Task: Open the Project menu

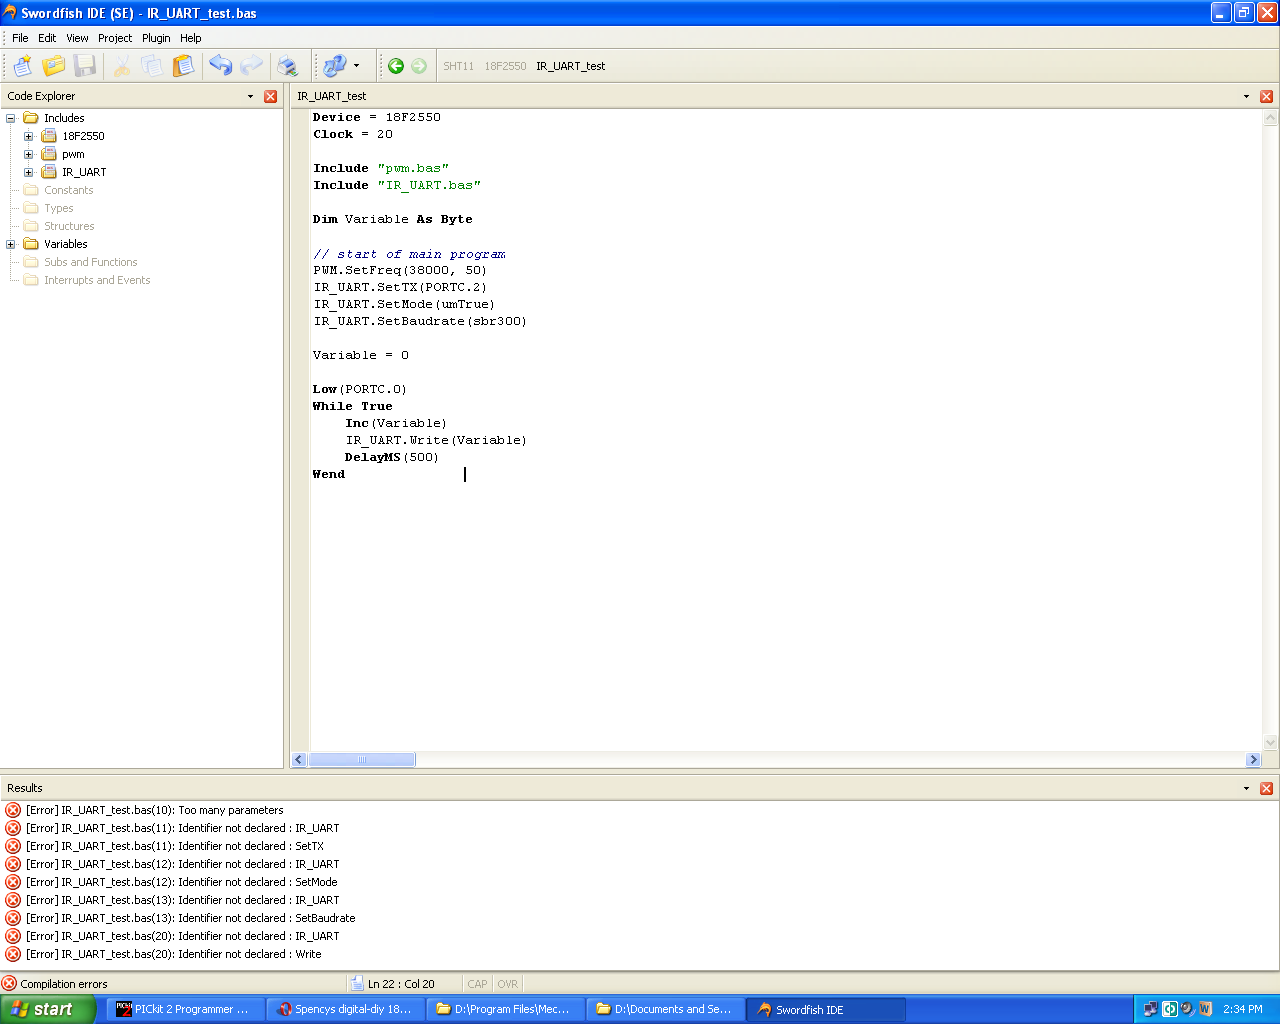Action: click(115, 38)
